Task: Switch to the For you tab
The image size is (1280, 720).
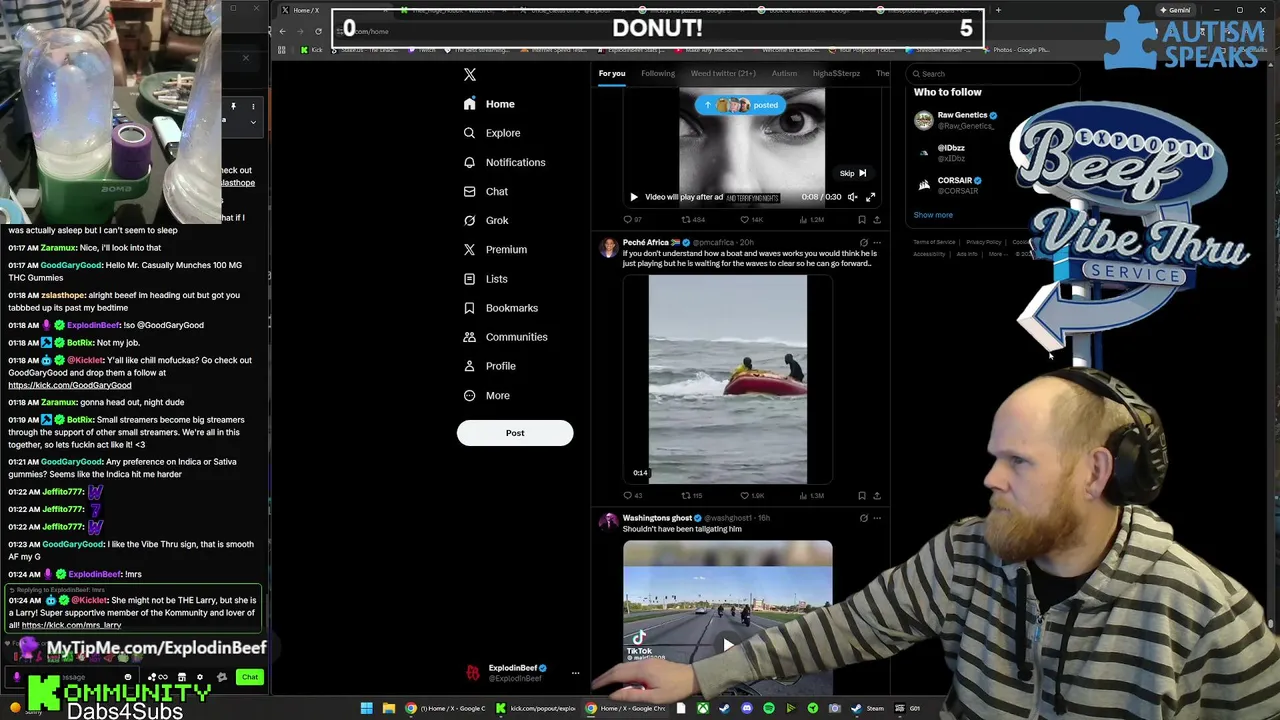Action: tap(612, 73)
